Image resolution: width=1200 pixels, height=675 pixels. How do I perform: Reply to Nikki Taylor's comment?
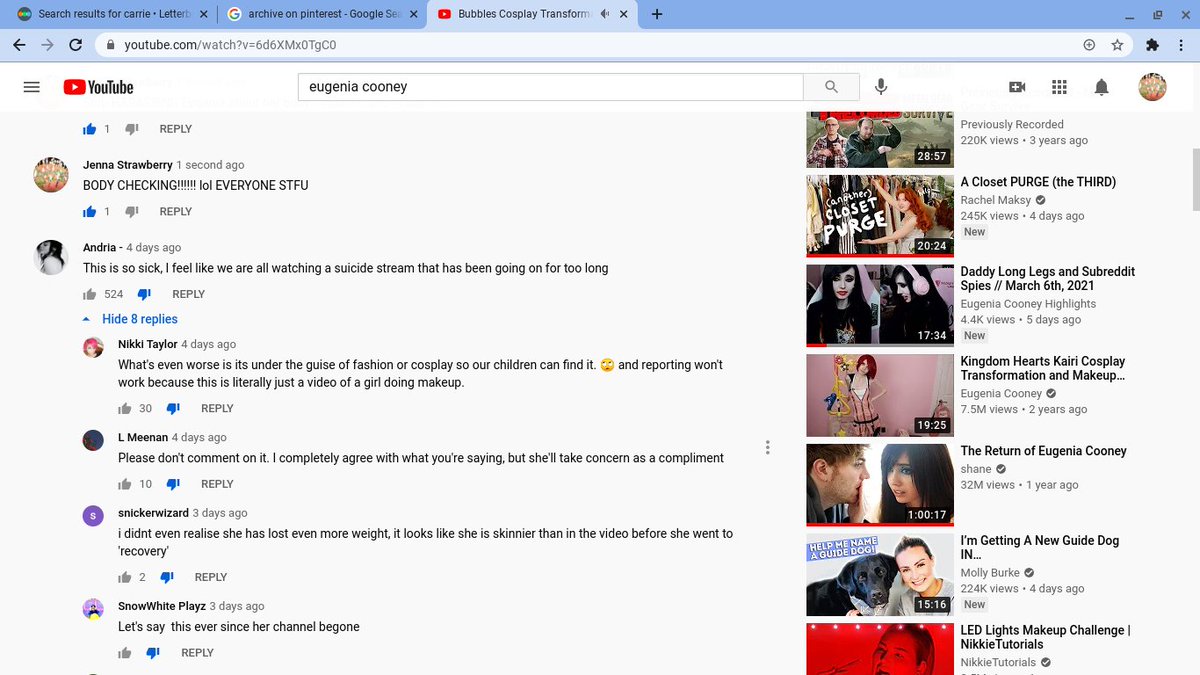point(217,408)
